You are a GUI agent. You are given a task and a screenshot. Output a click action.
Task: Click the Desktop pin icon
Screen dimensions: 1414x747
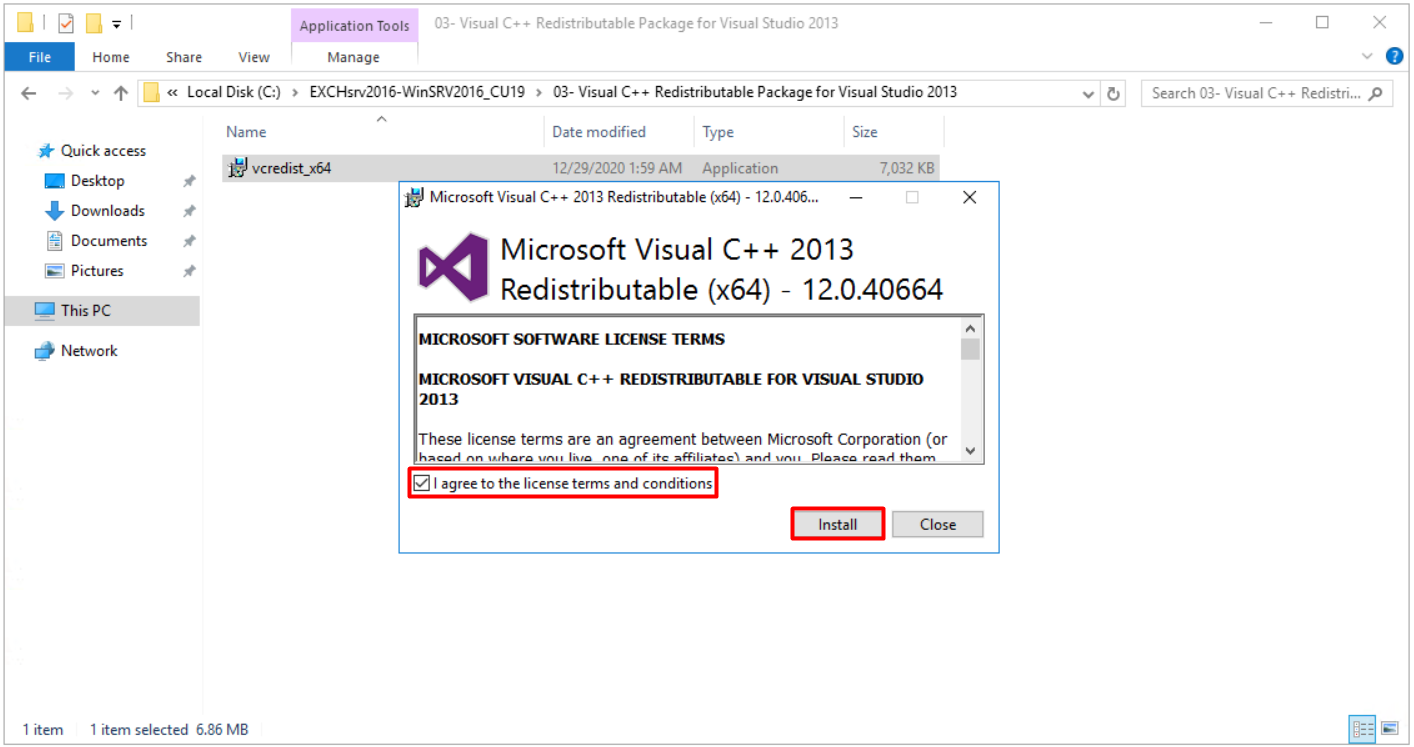189,182
